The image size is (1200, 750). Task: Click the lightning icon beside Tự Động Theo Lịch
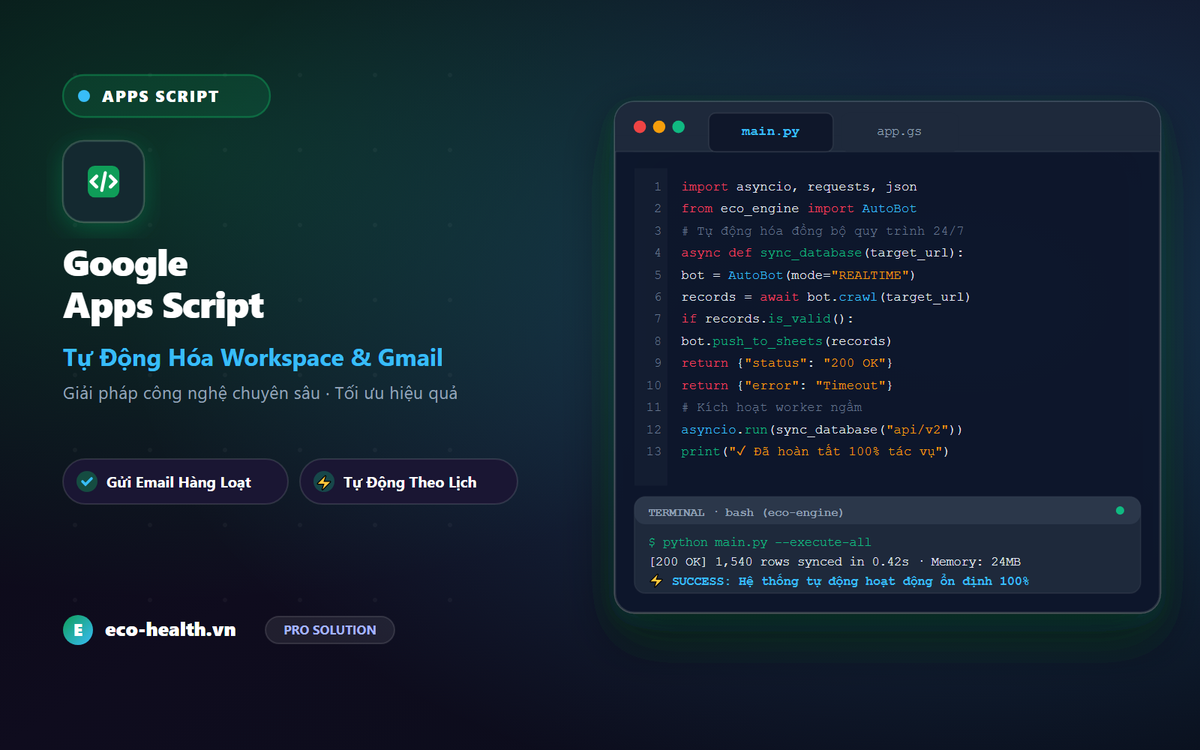(323, 482)
